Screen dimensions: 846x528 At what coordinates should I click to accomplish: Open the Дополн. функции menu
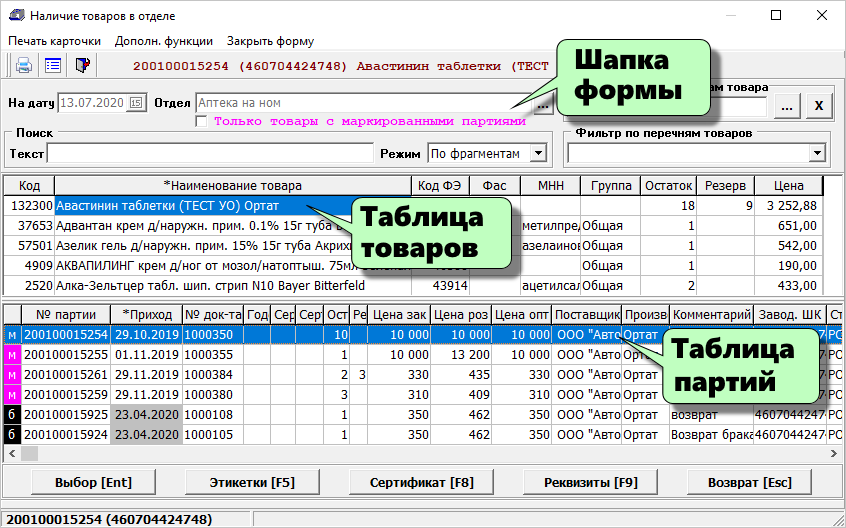163,41
